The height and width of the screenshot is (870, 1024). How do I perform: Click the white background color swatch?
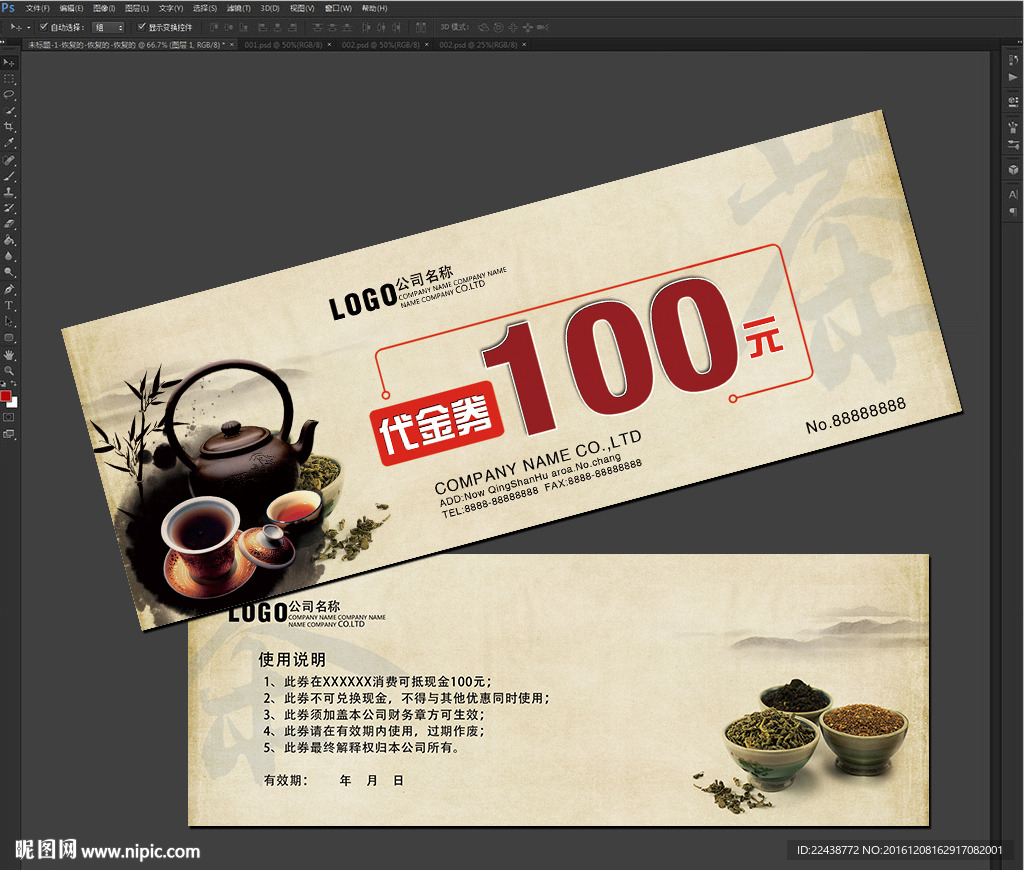13,404
